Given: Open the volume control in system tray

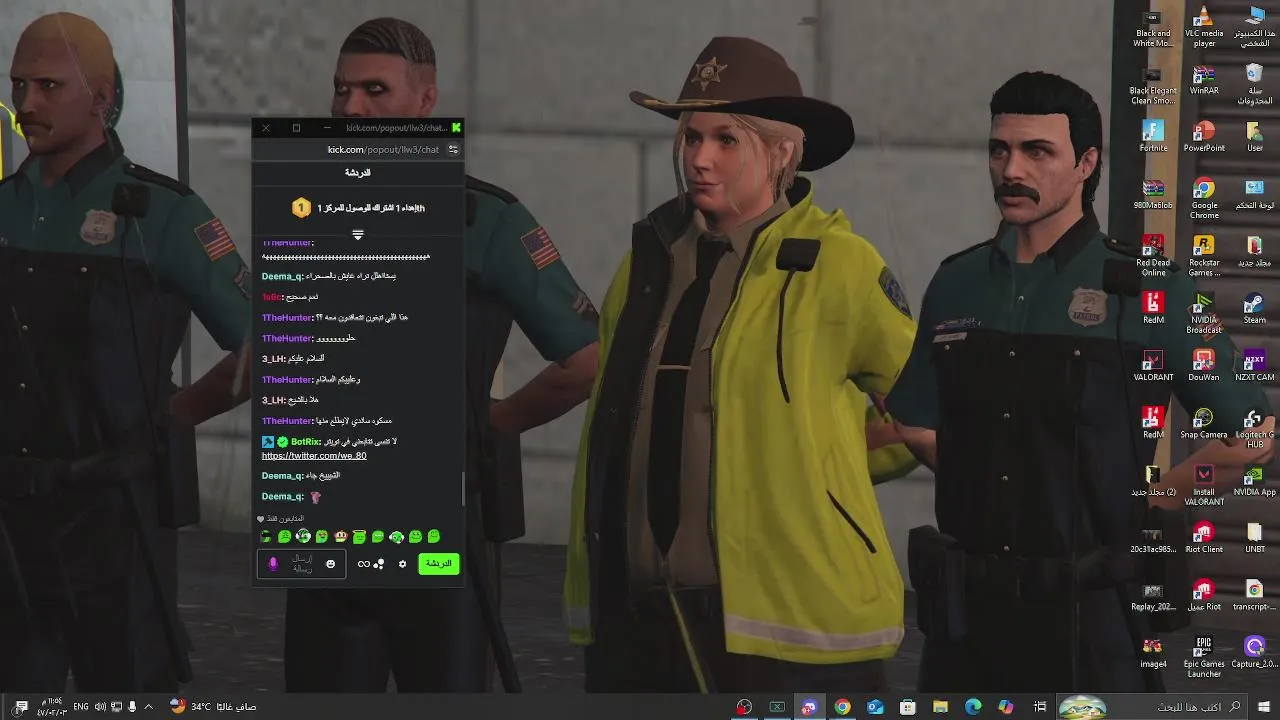Looking at the screenshot, I should (x=100, y=707).
